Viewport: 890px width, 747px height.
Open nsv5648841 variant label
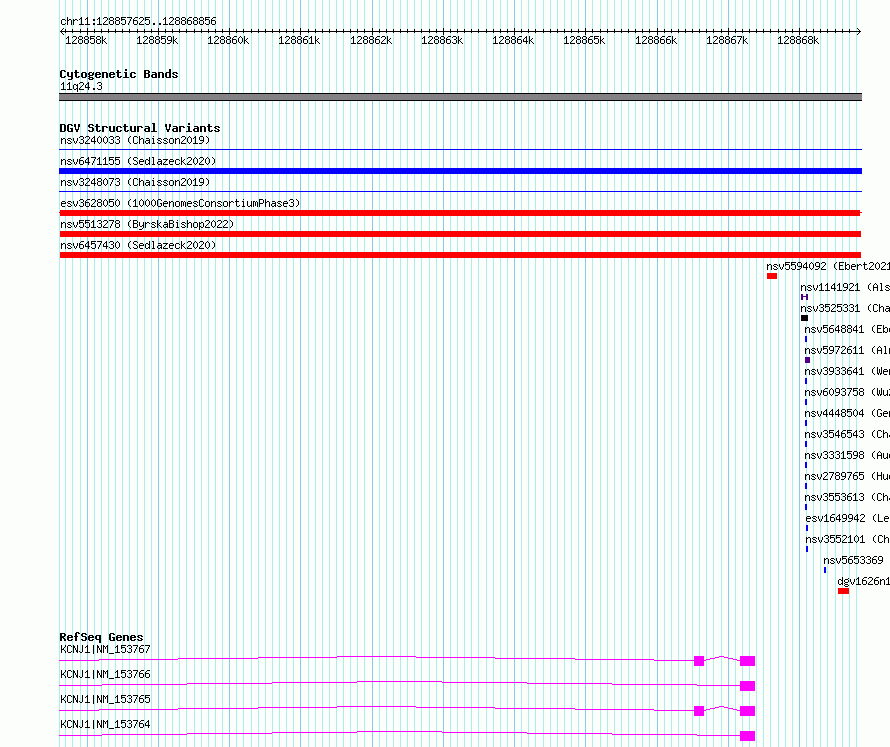point(847,329)
